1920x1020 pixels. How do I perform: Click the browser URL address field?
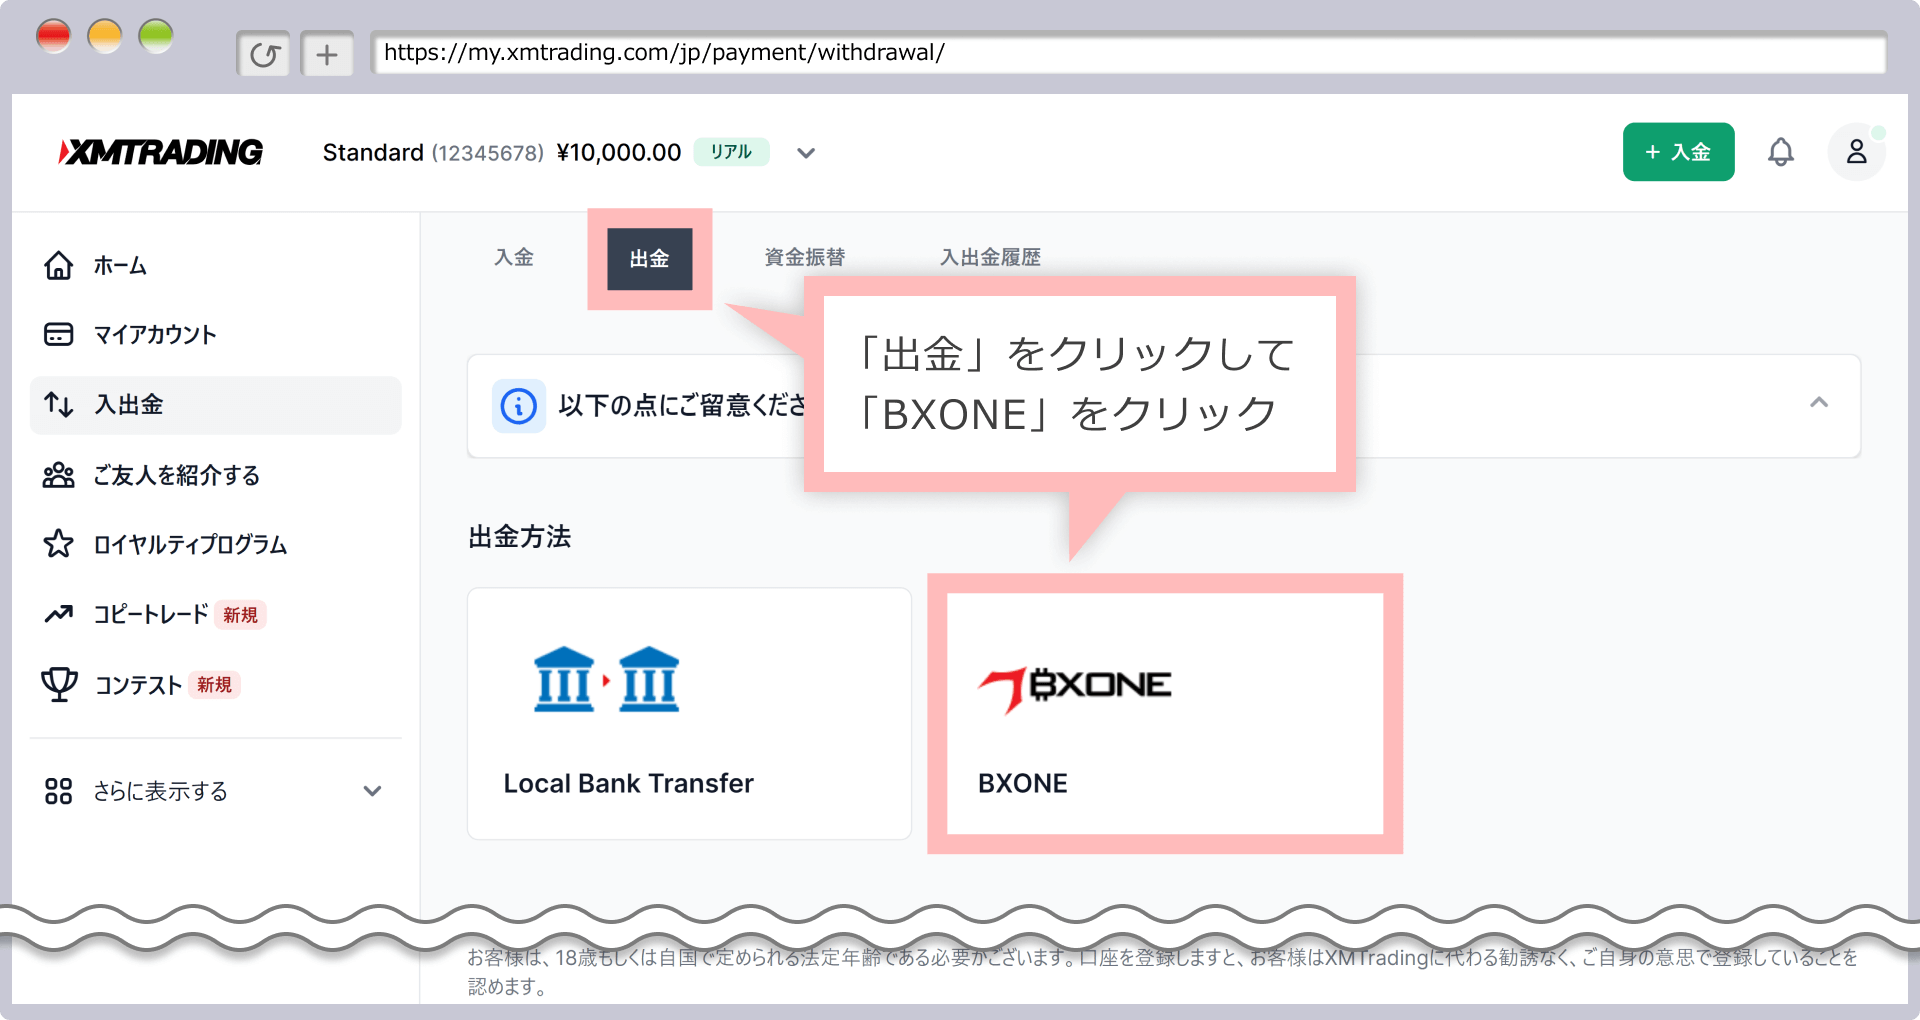(x=1127, y=53)
